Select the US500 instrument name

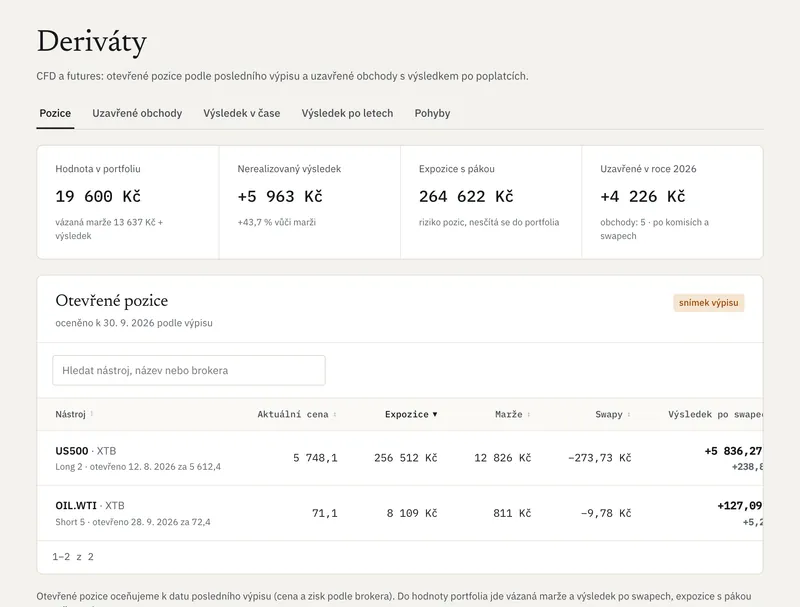[x=72, y=451]
